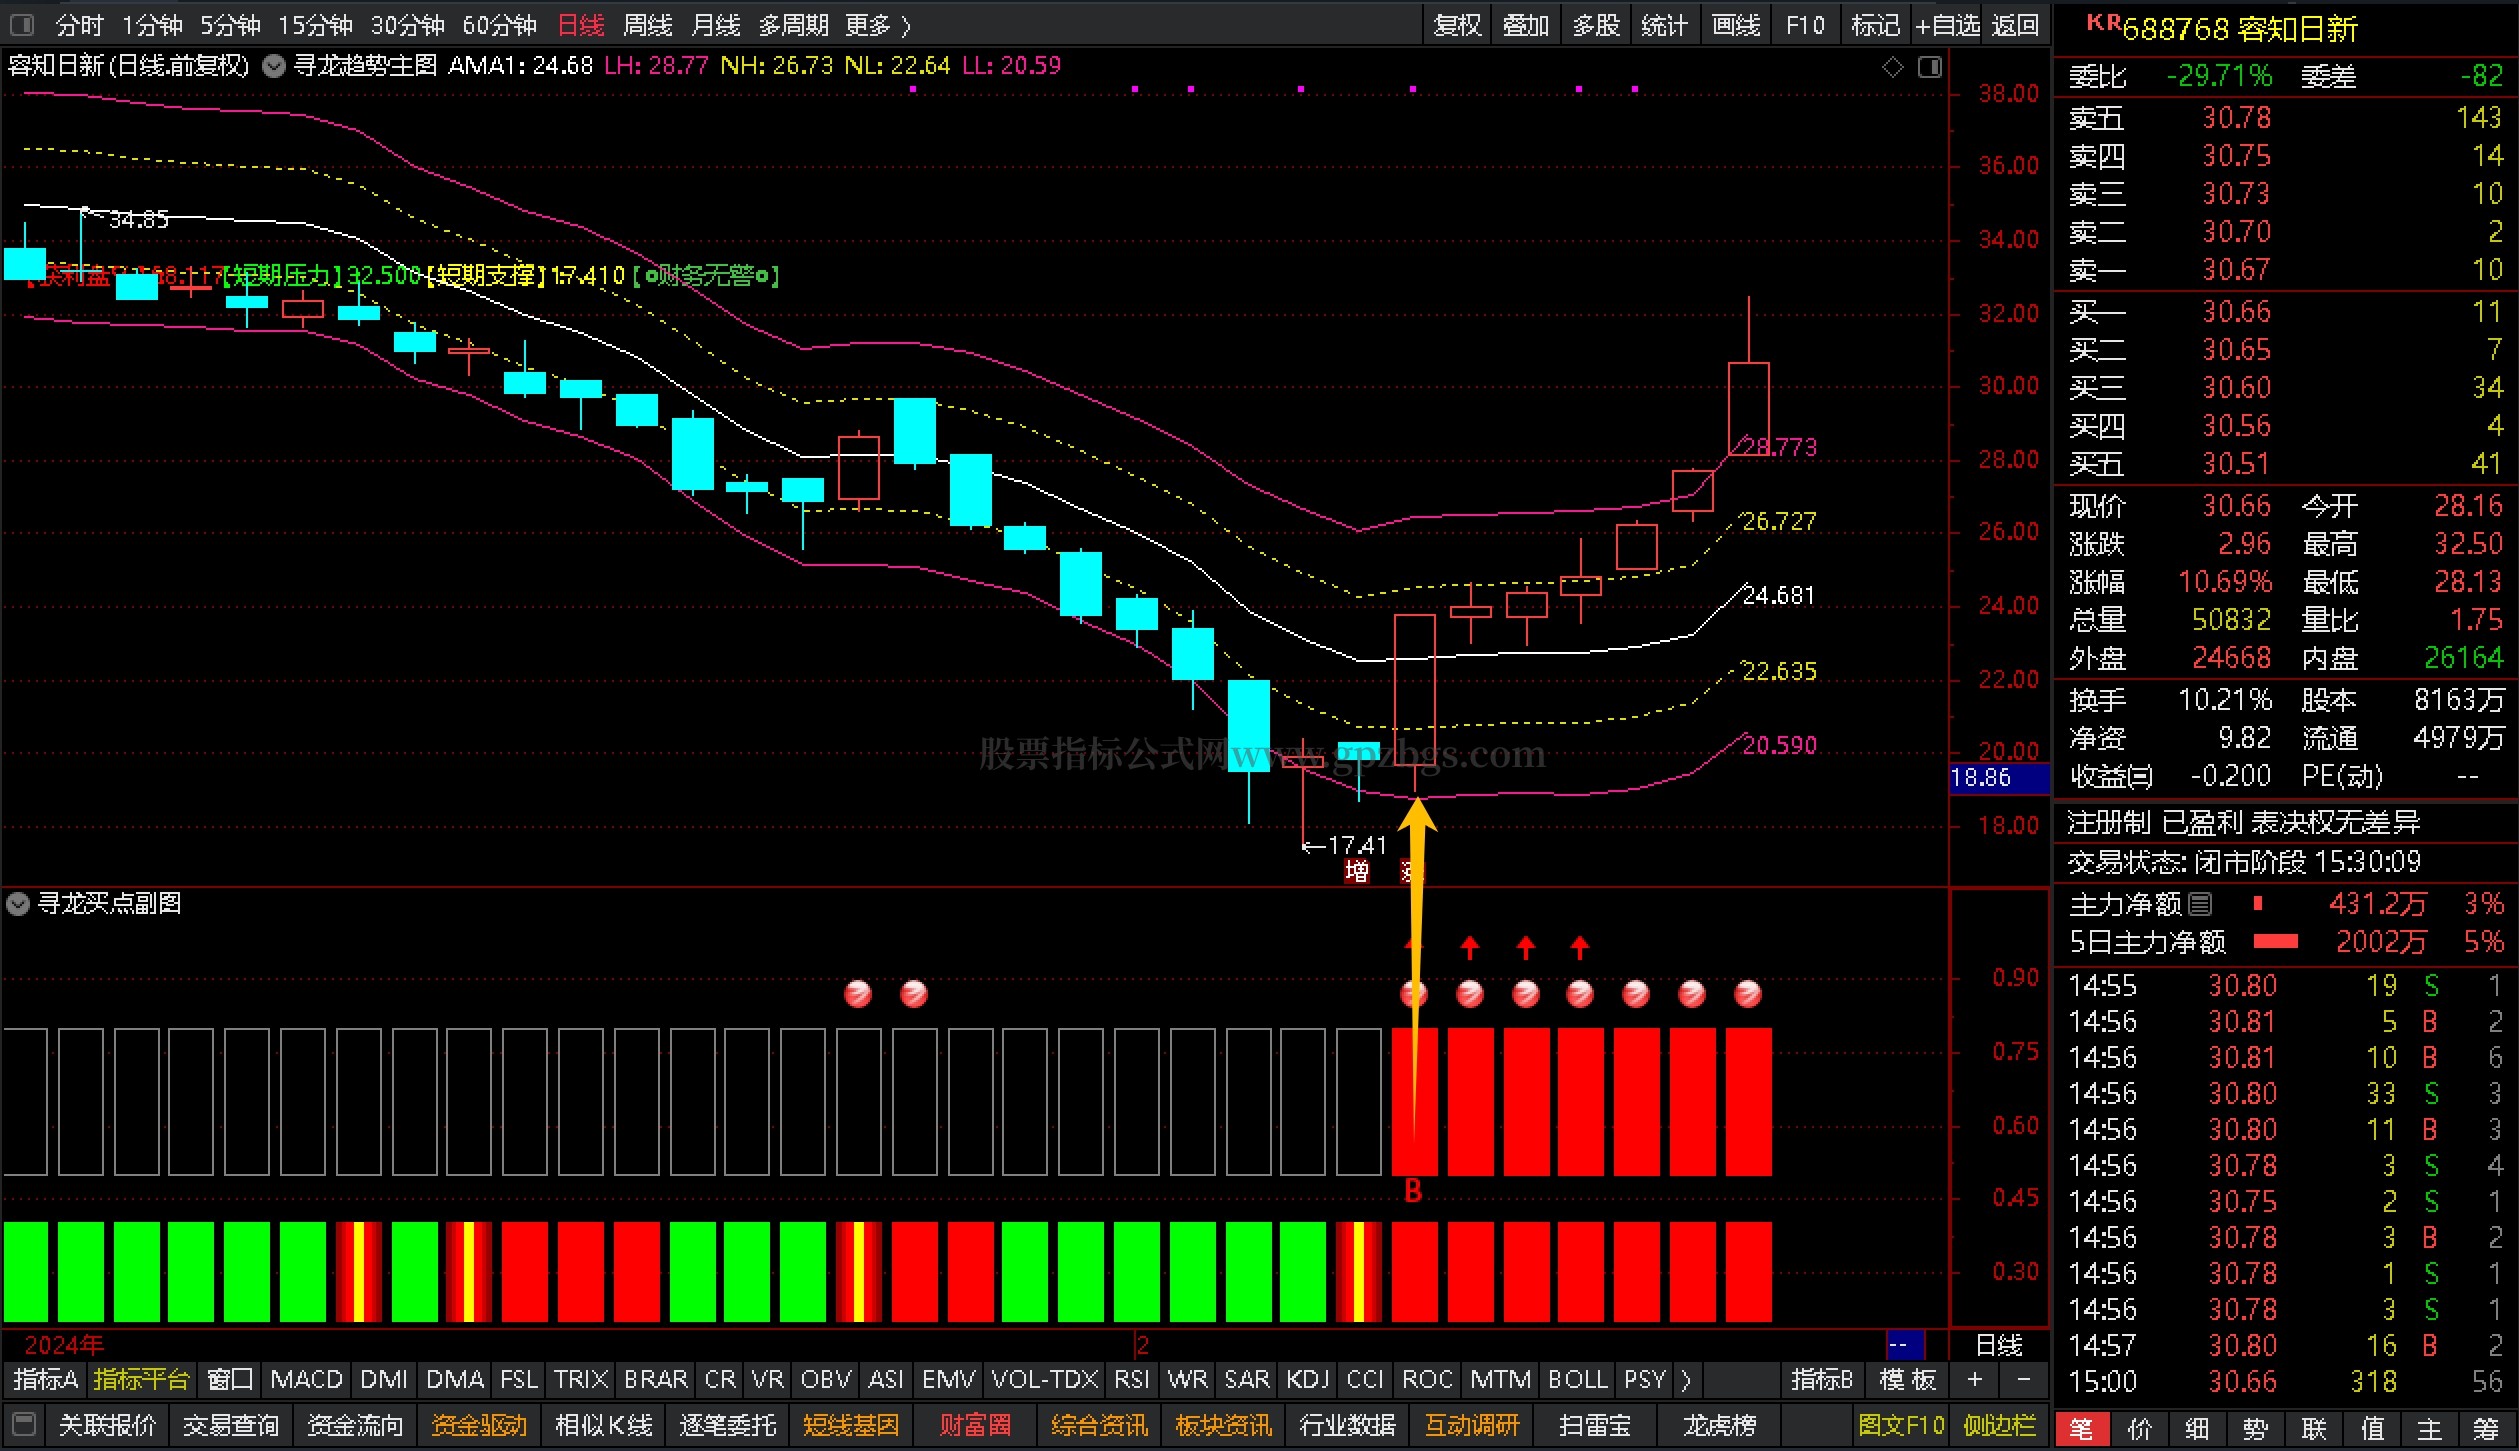This screenshot has width=2519, height=1451.
Task: Open the 统计 statistics tool
Action: point(1665,25)
